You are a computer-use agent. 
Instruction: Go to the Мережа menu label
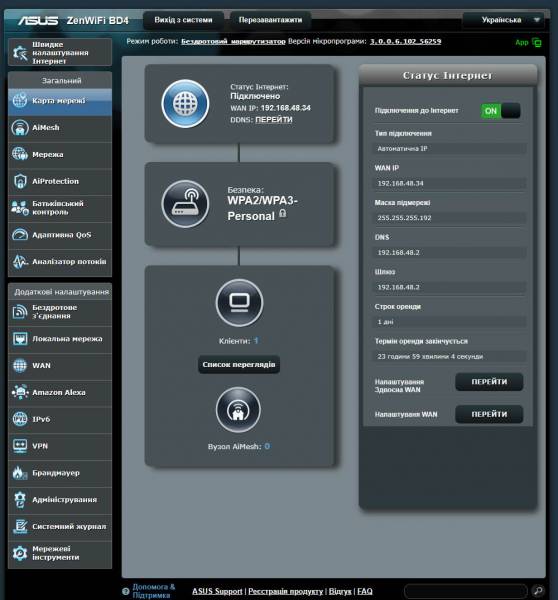[x=47, y=155]
